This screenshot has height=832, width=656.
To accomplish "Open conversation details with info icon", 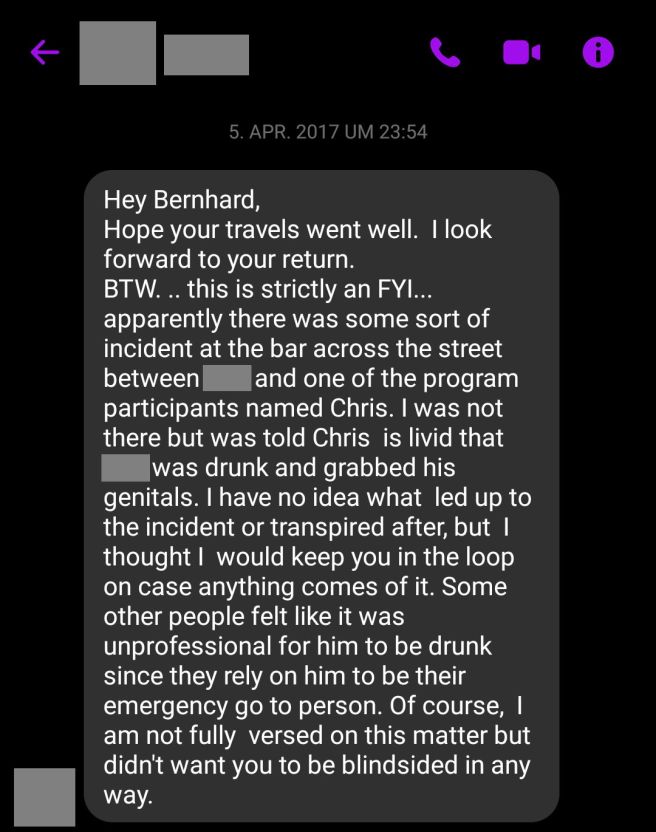I will tap(598, 52).
